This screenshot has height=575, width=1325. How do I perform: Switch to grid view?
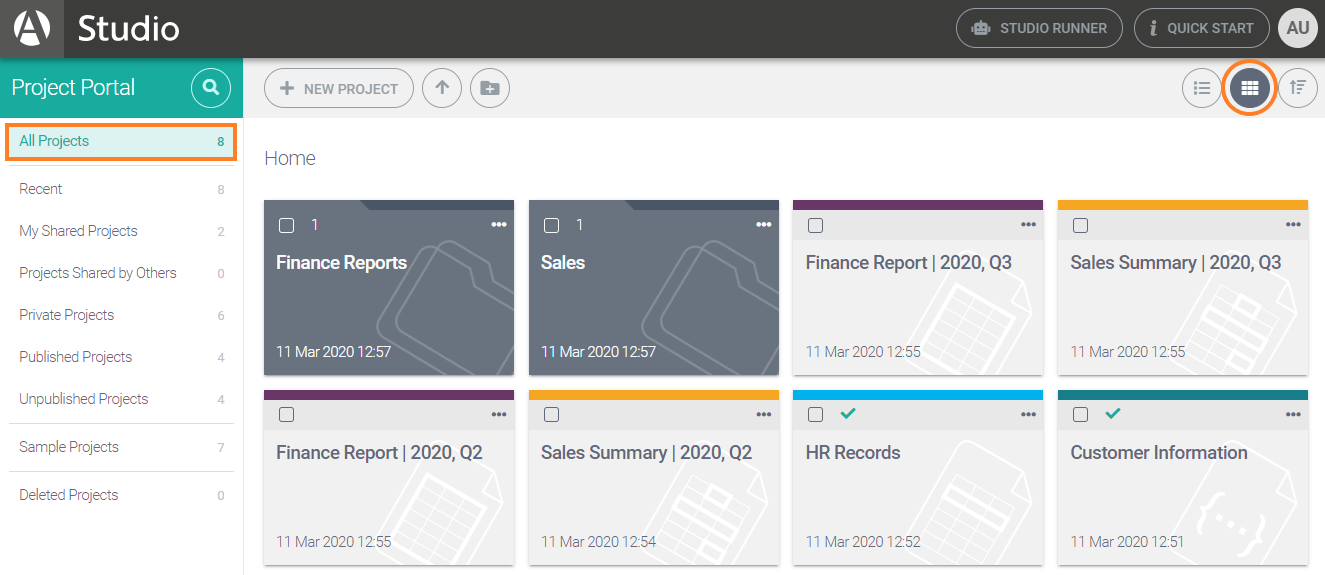pyautogui.click(x=1250, y=88)
